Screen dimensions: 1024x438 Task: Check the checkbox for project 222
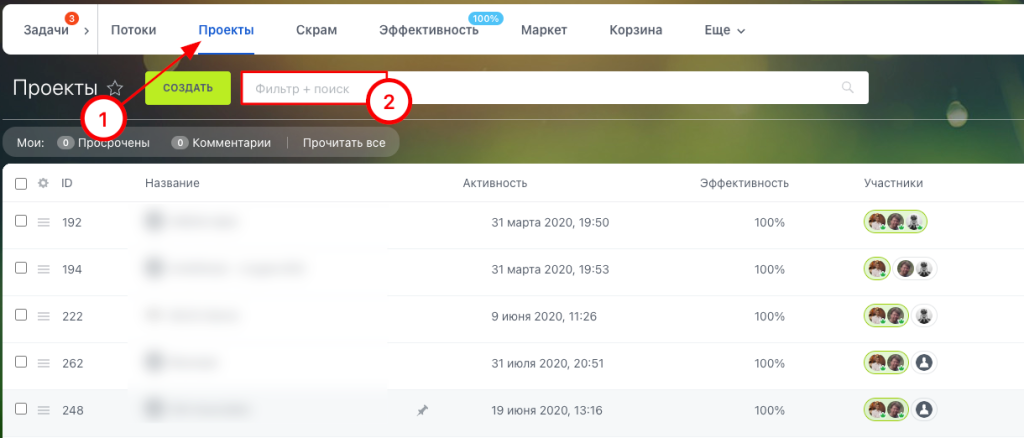(21, 315)
